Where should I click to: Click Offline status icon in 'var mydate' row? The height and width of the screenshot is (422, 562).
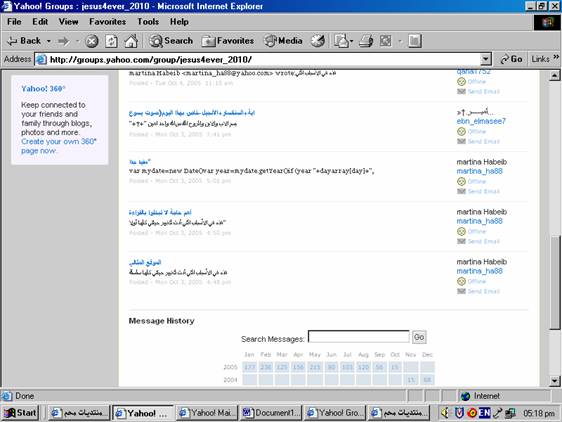coord(461,181)
